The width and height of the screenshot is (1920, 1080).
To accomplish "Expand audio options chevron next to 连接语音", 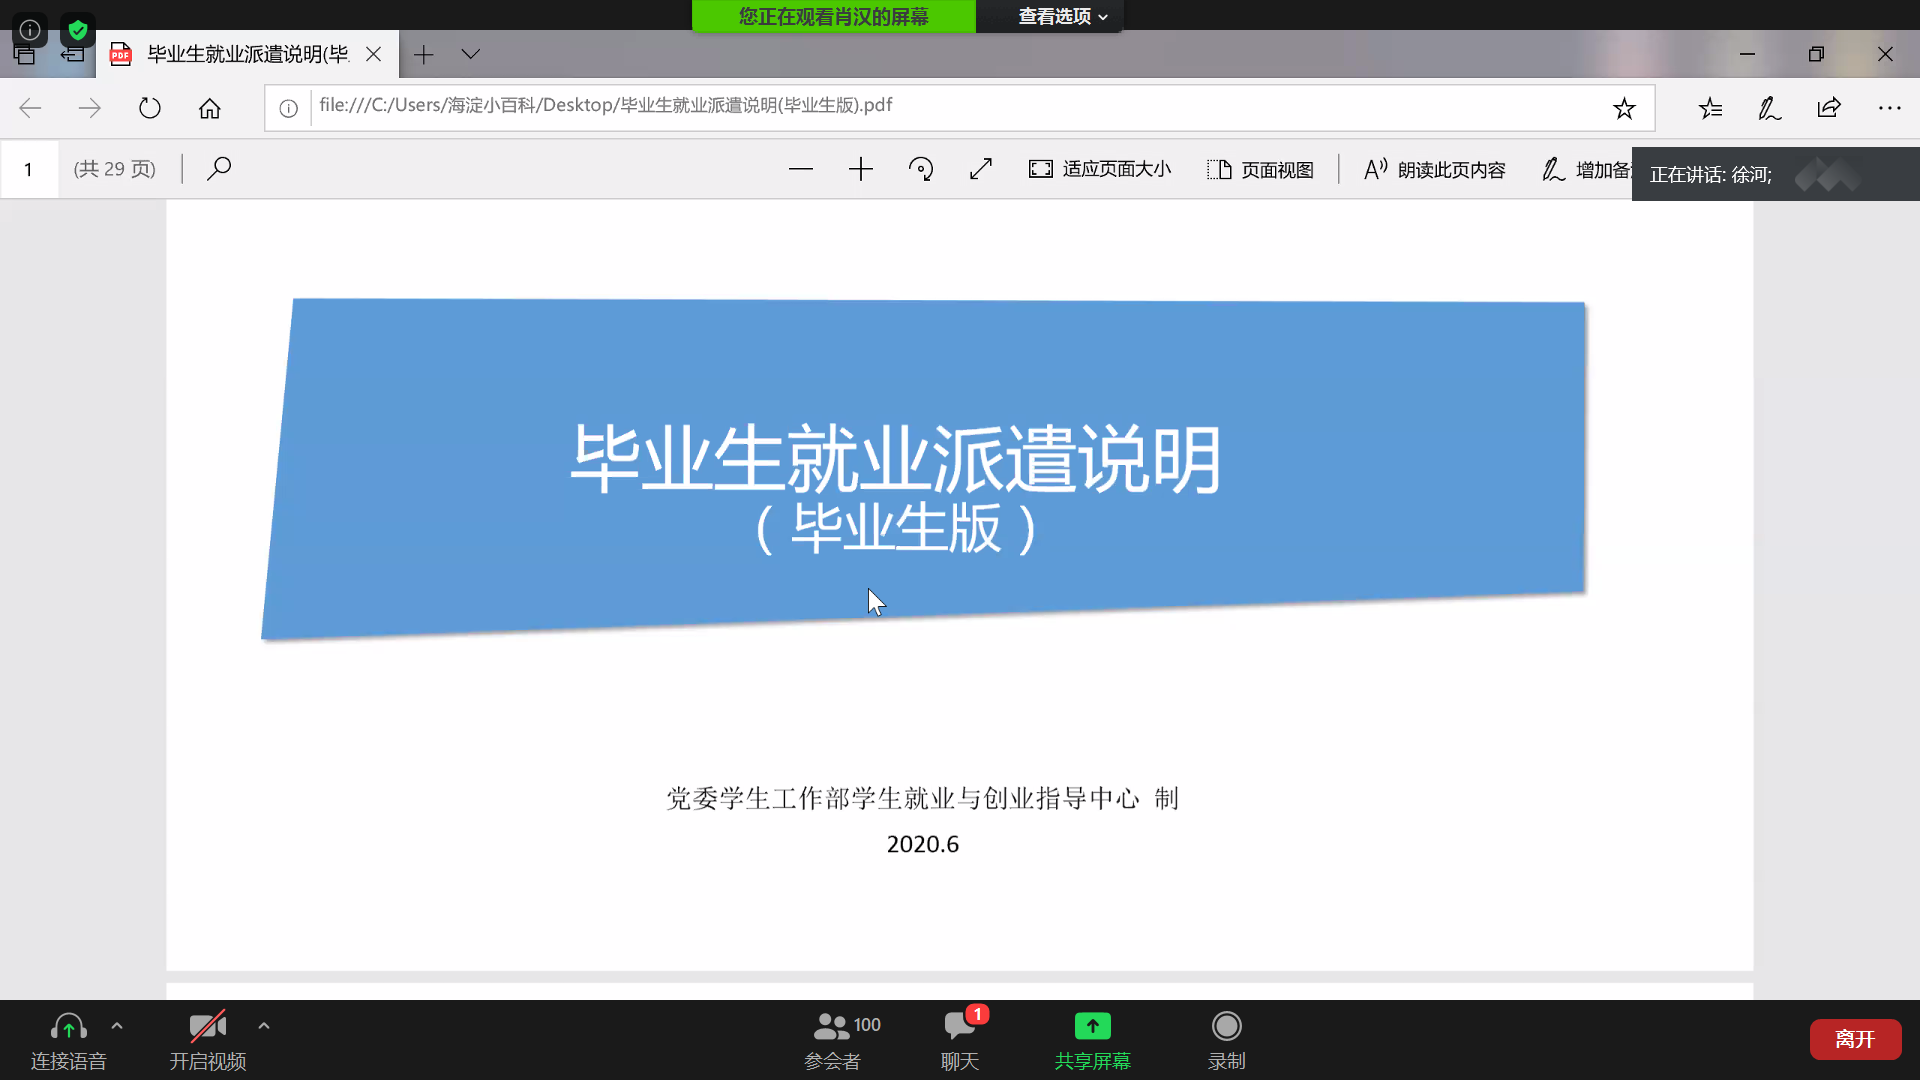I will pos(117,1025).
